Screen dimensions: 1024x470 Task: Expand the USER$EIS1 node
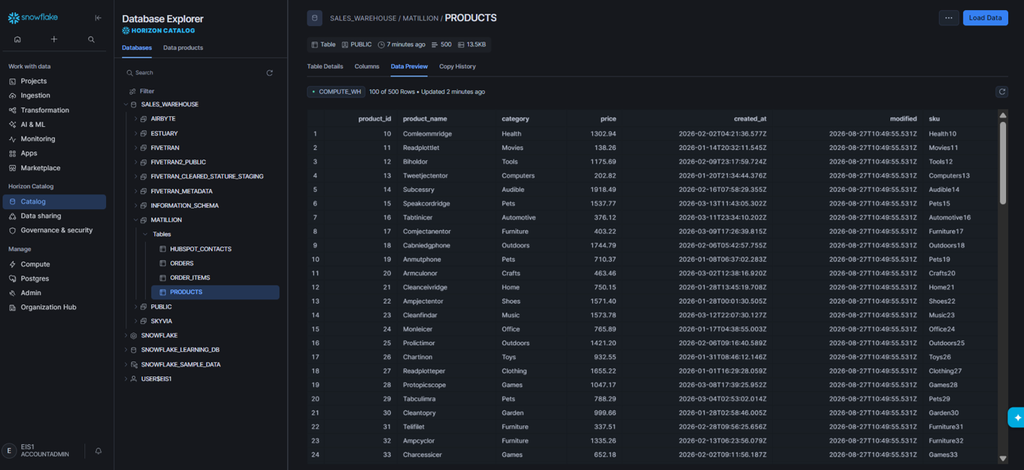[x=126, y=379]
